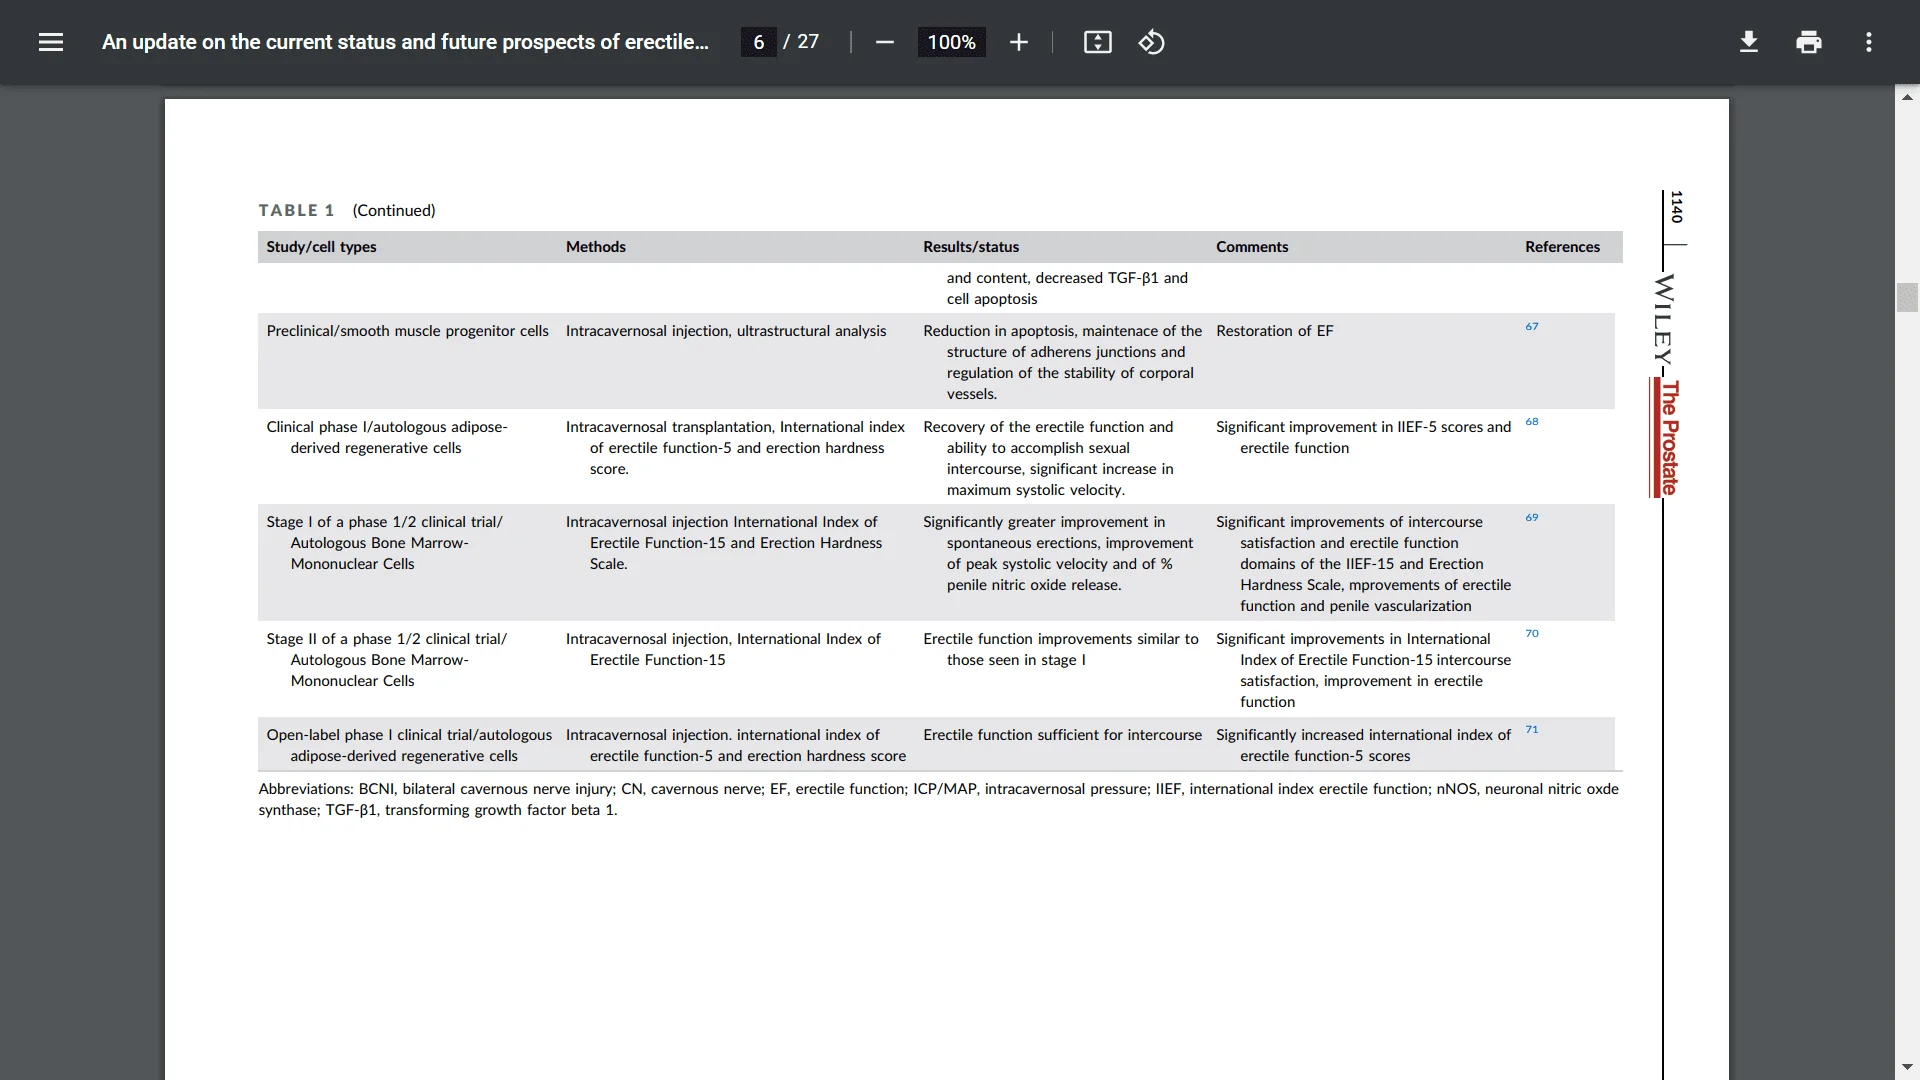Click the document title in toolbar
1920x1080 pixels.
tap(405, 42)
